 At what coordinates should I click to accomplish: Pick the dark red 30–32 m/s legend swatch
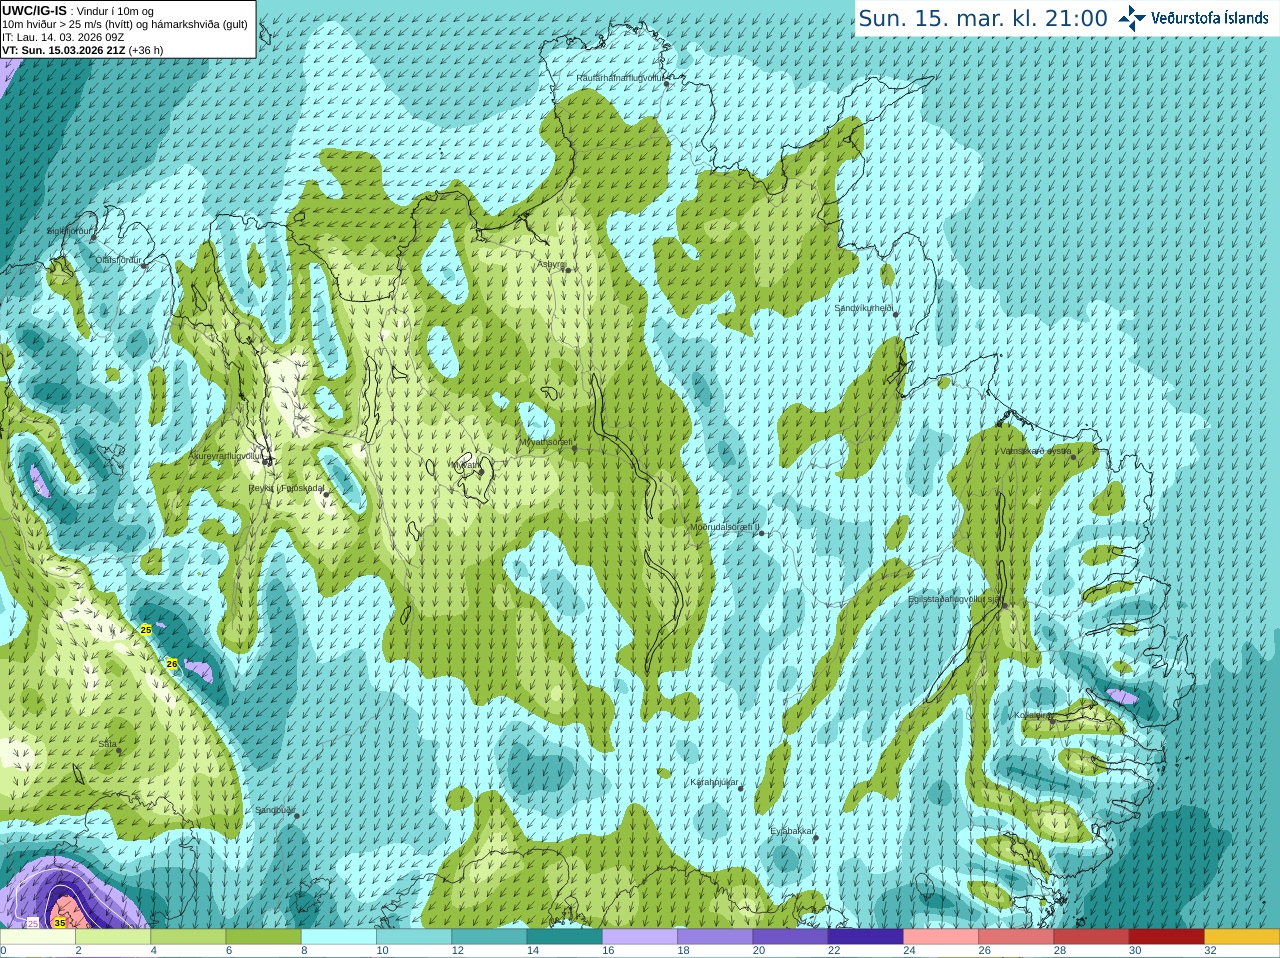1166,937
